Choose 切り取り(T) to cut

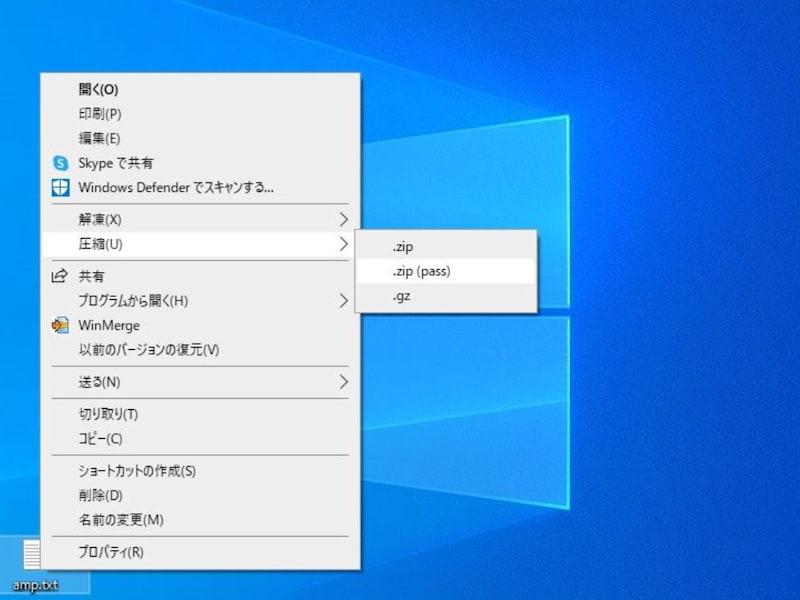200,414
